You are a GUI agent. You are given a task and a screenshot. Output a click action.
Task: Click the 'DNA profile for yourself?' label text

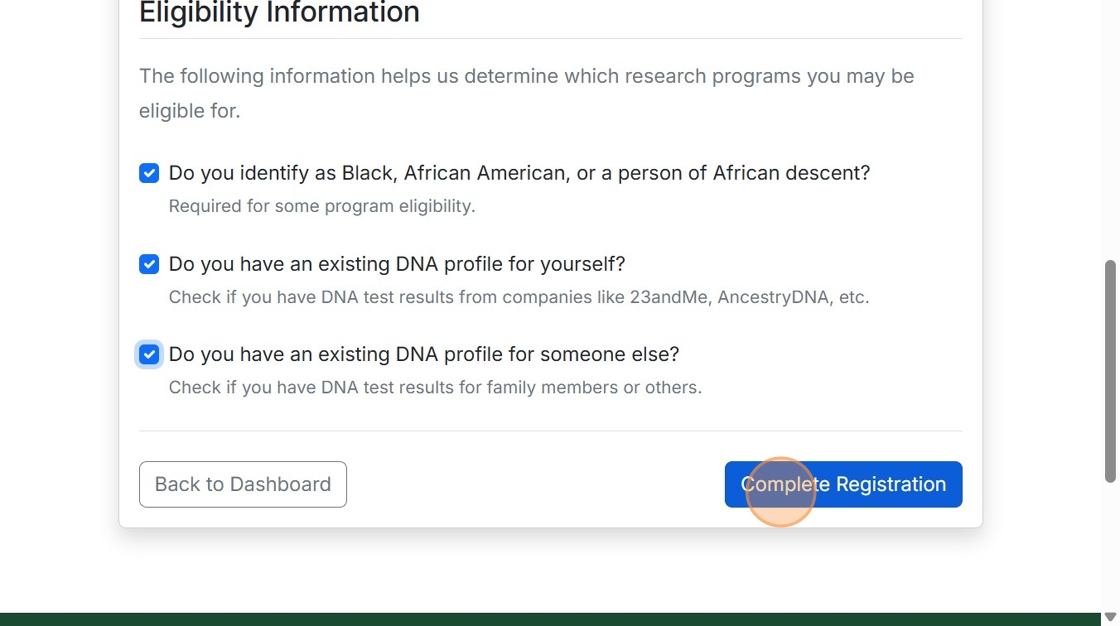[396, 264]
